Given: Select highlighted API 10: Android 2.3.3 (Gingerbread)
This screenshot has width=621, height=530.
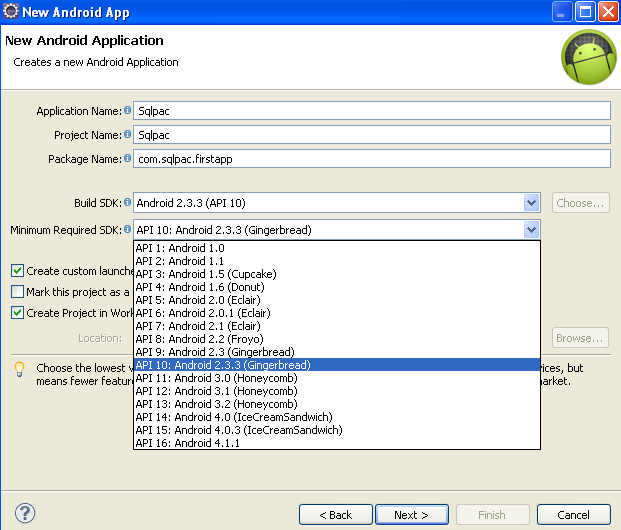Looking at the screenshot, I should tap(337, 365).
